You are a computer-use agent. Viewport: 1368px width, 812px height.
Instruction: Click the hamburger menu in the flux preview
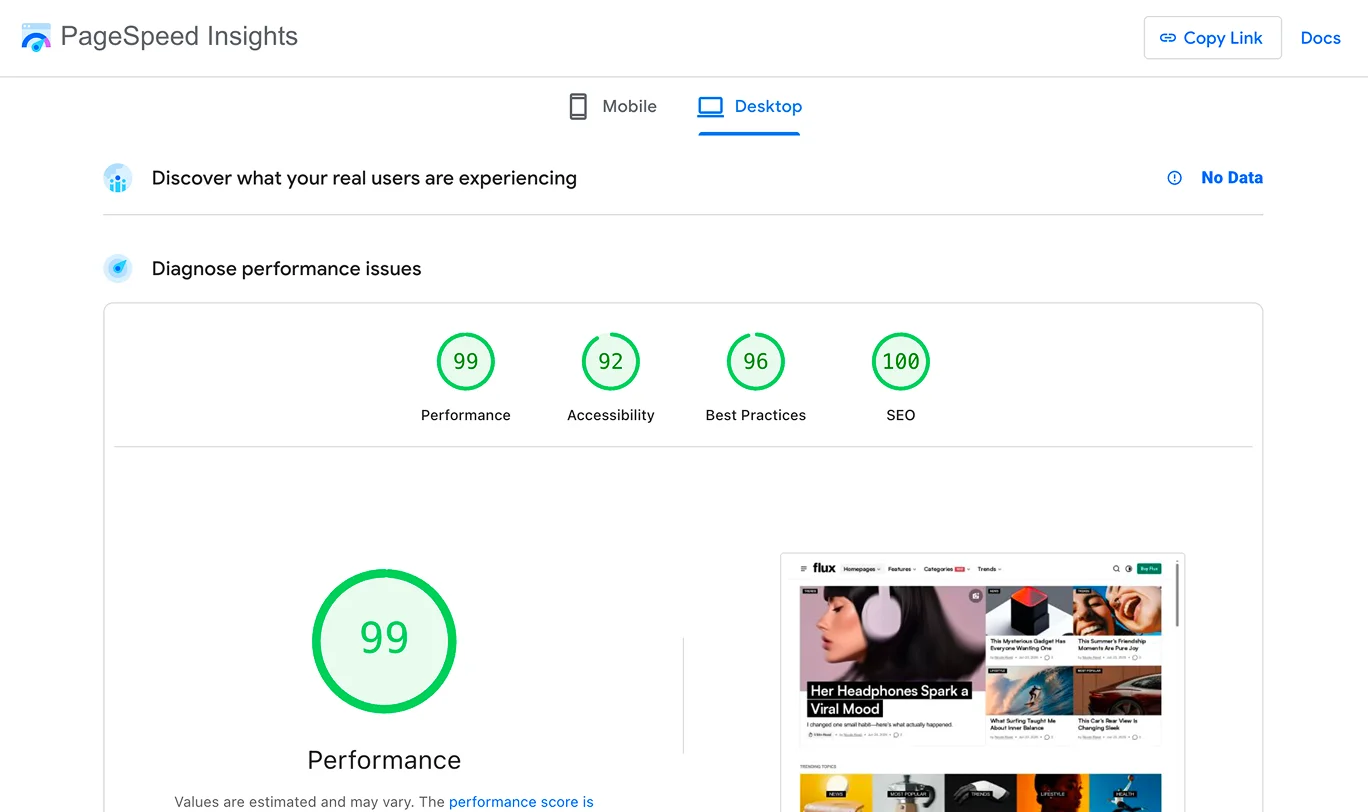tap(803, 569)
